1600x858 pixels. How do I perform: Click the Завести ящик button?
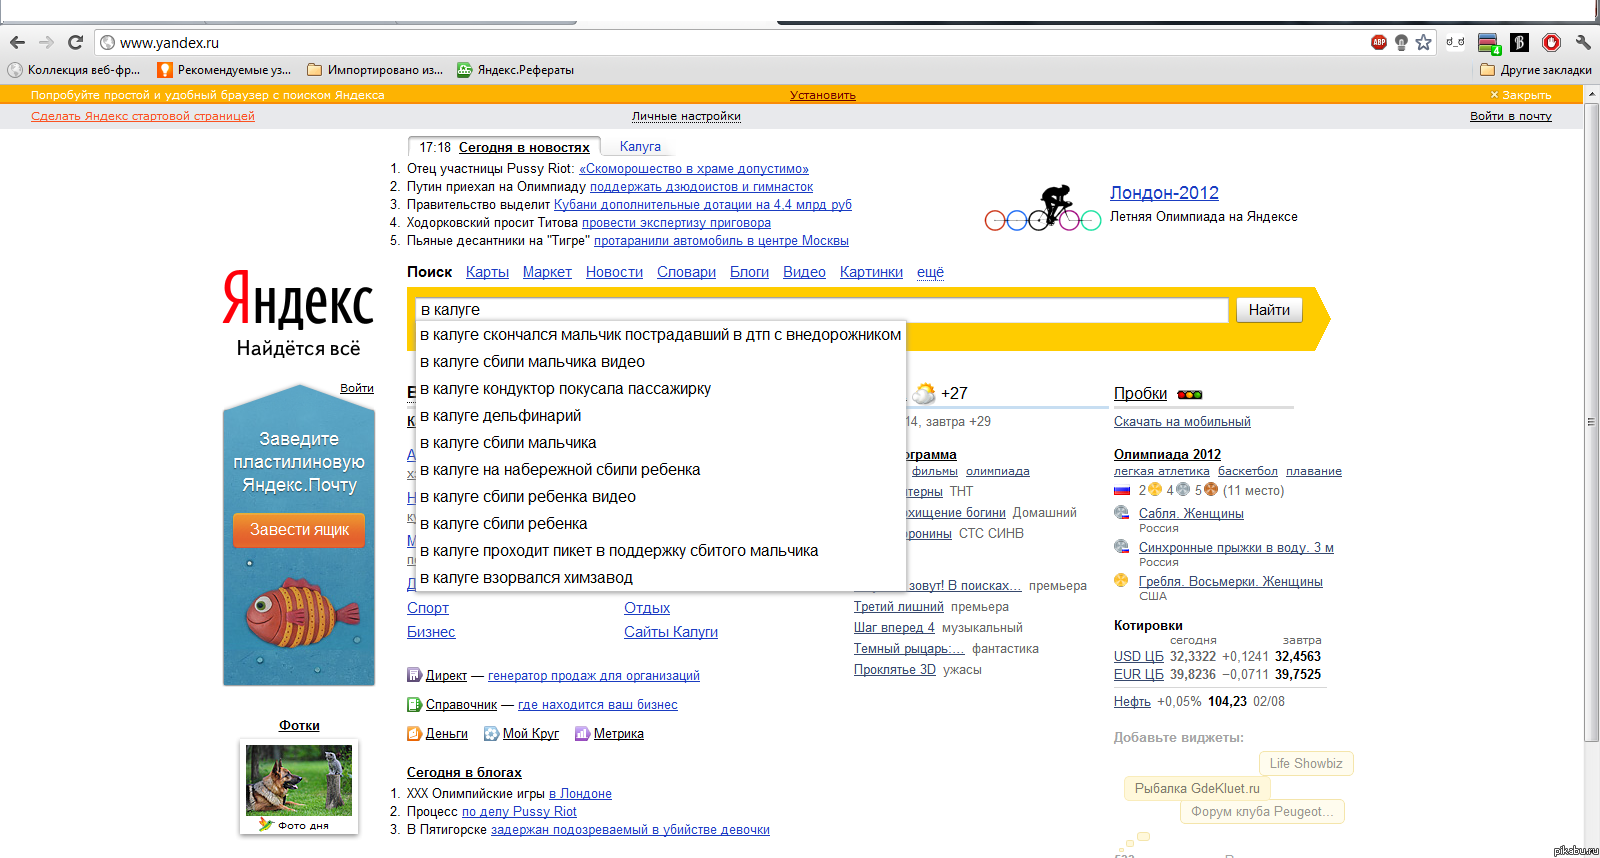(299, 530)
